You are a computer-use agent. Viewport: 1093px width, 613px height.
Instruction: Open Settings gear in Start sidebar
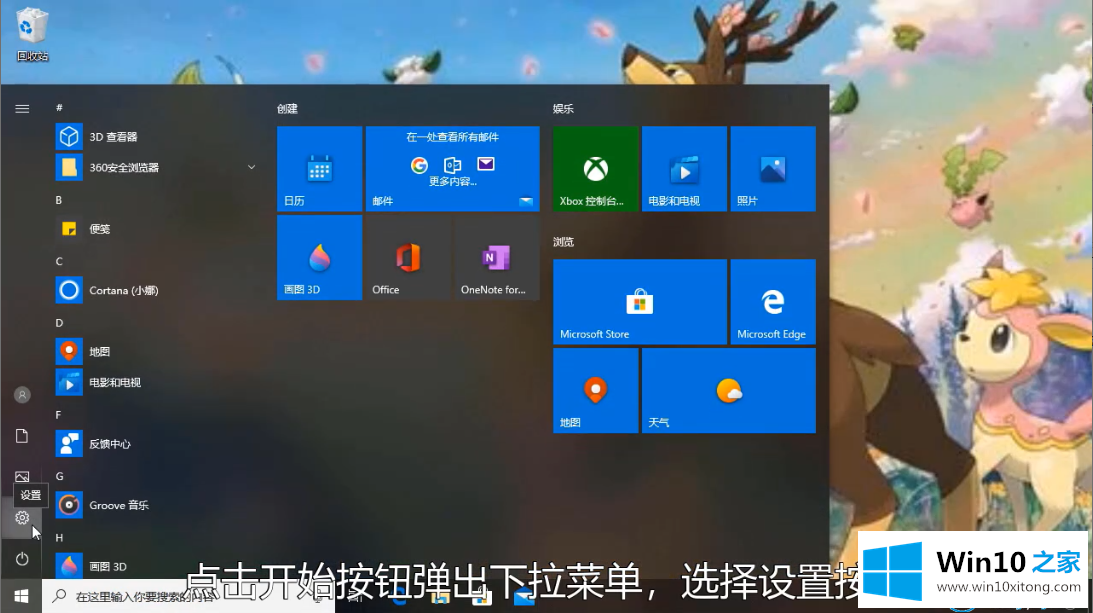(22, 517)
